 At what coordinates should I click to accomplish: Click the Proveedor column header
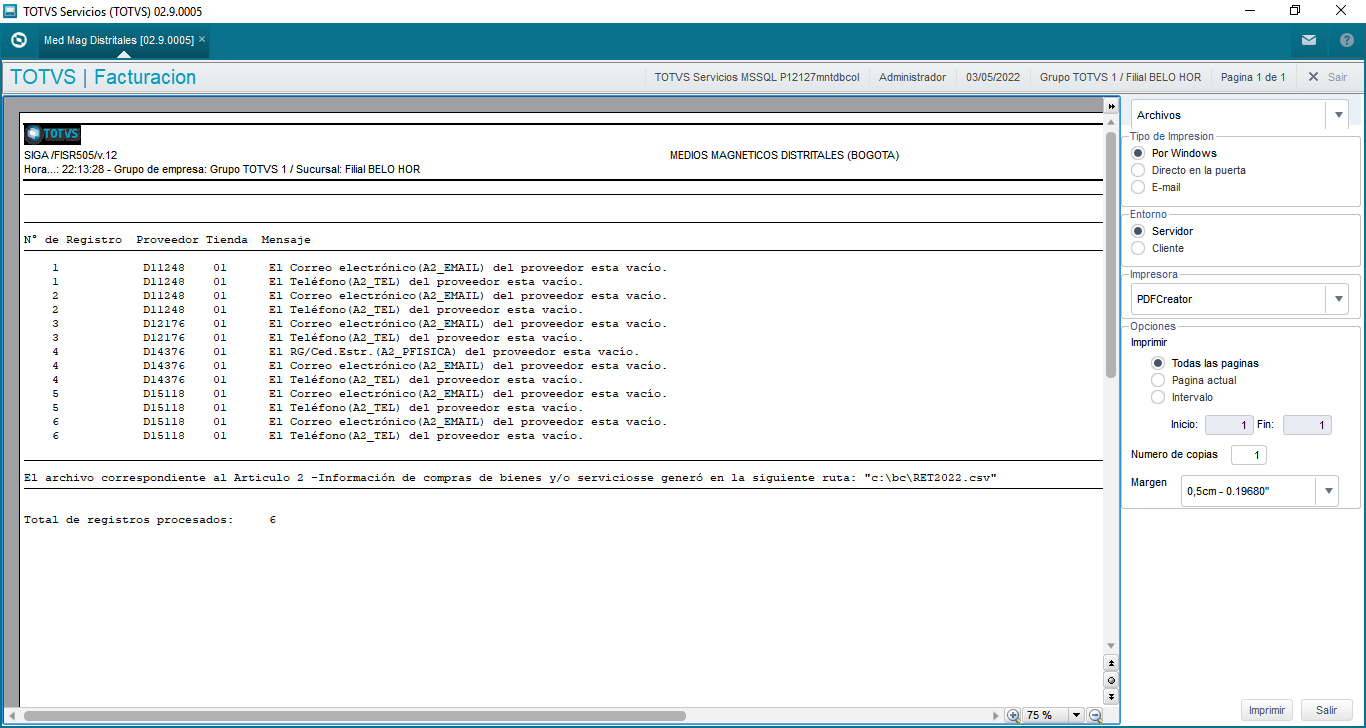[x=167, y=240]
